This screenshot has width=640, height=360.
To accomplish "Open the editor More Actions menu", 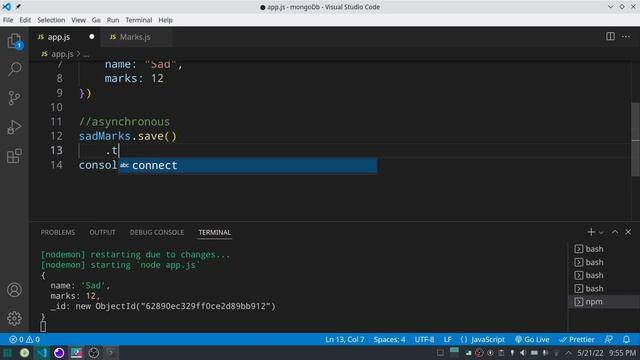I will [626, 36].
